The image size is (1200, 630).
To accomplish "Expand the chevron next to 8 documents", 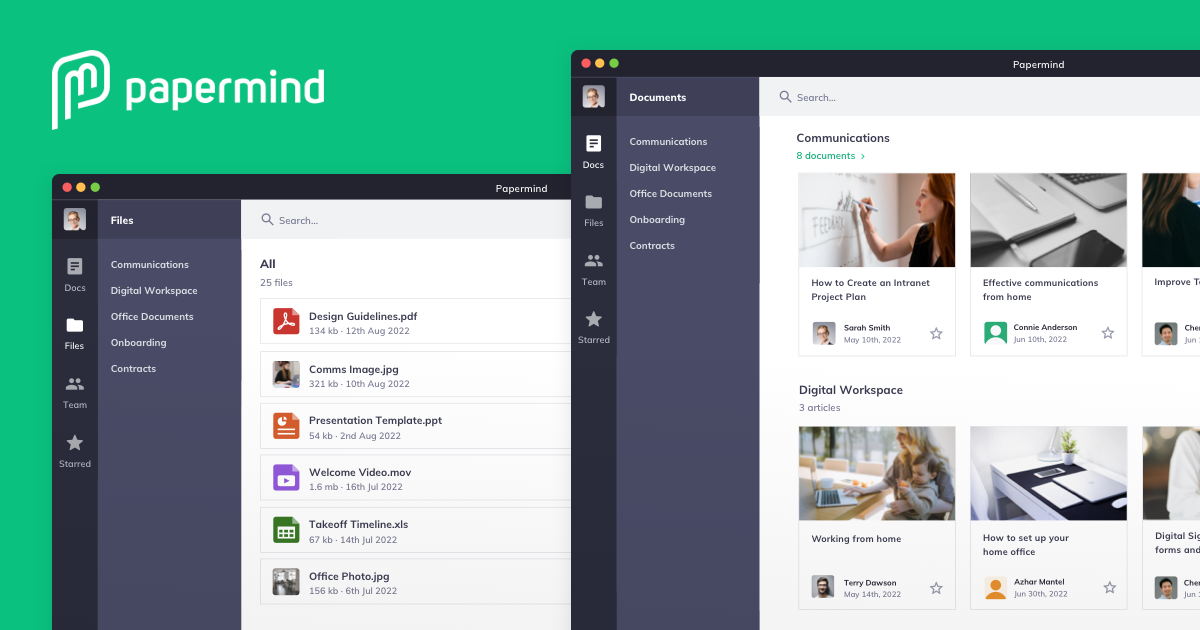I will [x=862, y=156].
